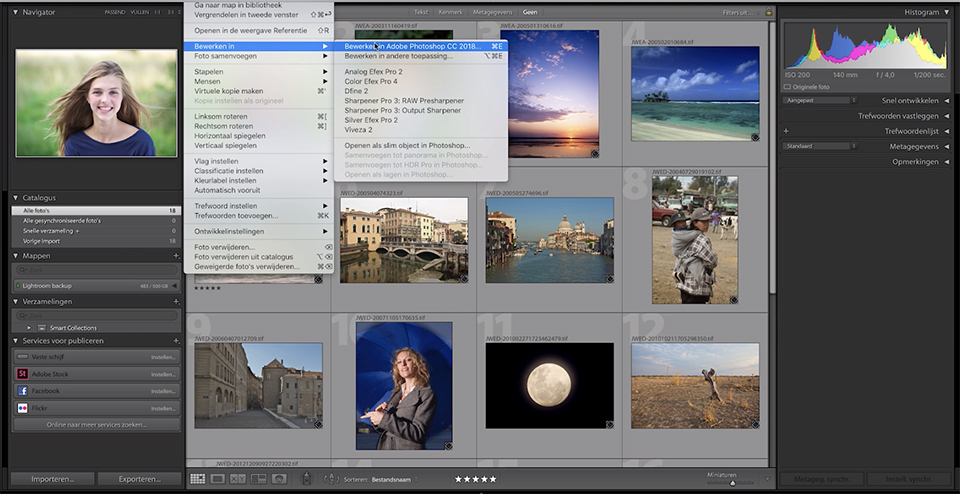Click the Exporteren button
Image resolution: width=960 pixels, height=494 pixels.
click(x=139, y=479)
